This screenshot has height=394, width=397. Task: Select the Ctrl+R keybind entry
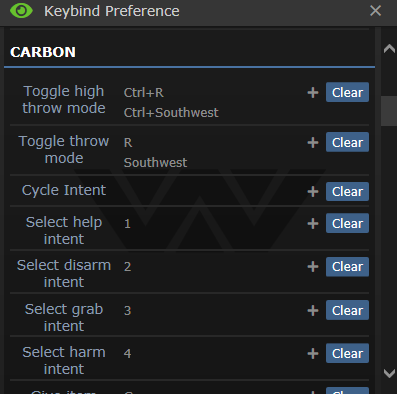click(x=144, y=93)
